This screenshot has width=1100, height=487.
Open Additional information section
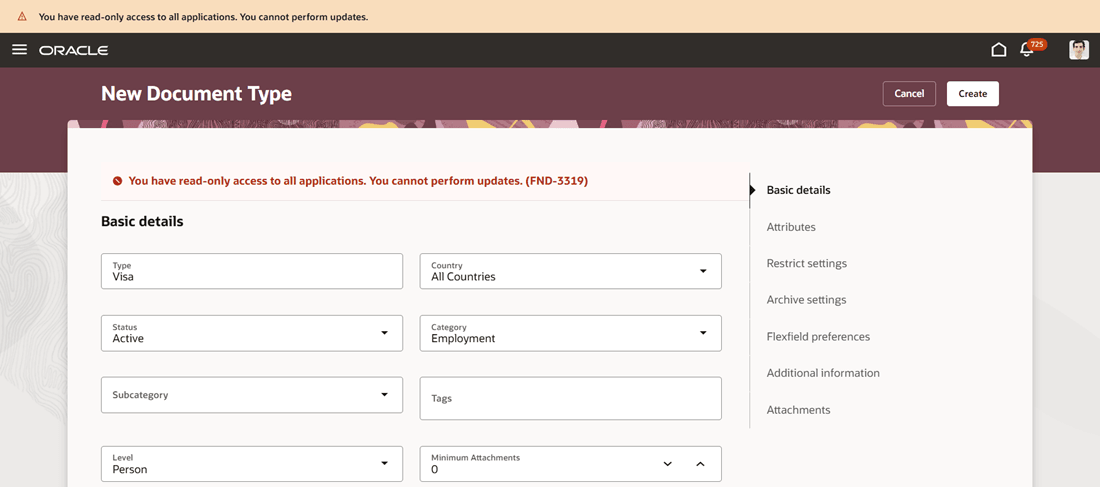(823, 373)
